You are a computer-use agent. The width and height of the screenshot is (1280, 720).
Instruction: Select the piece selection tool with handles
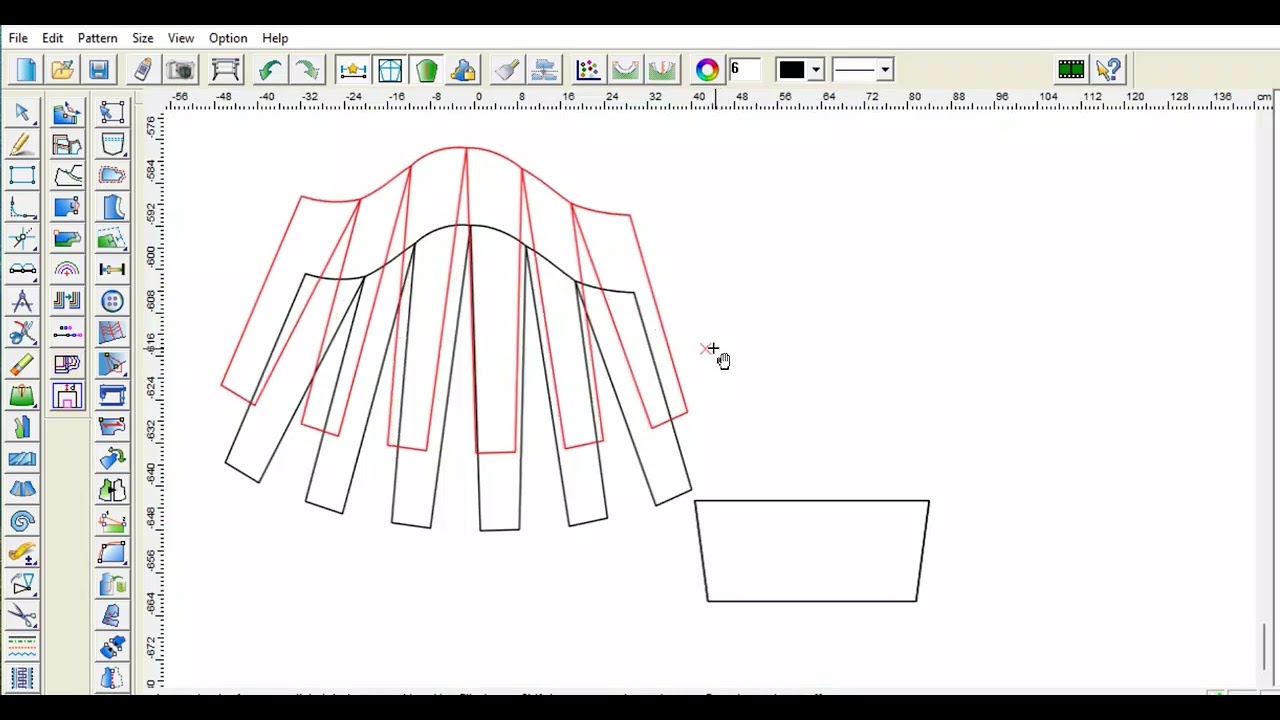coord(112,113)
